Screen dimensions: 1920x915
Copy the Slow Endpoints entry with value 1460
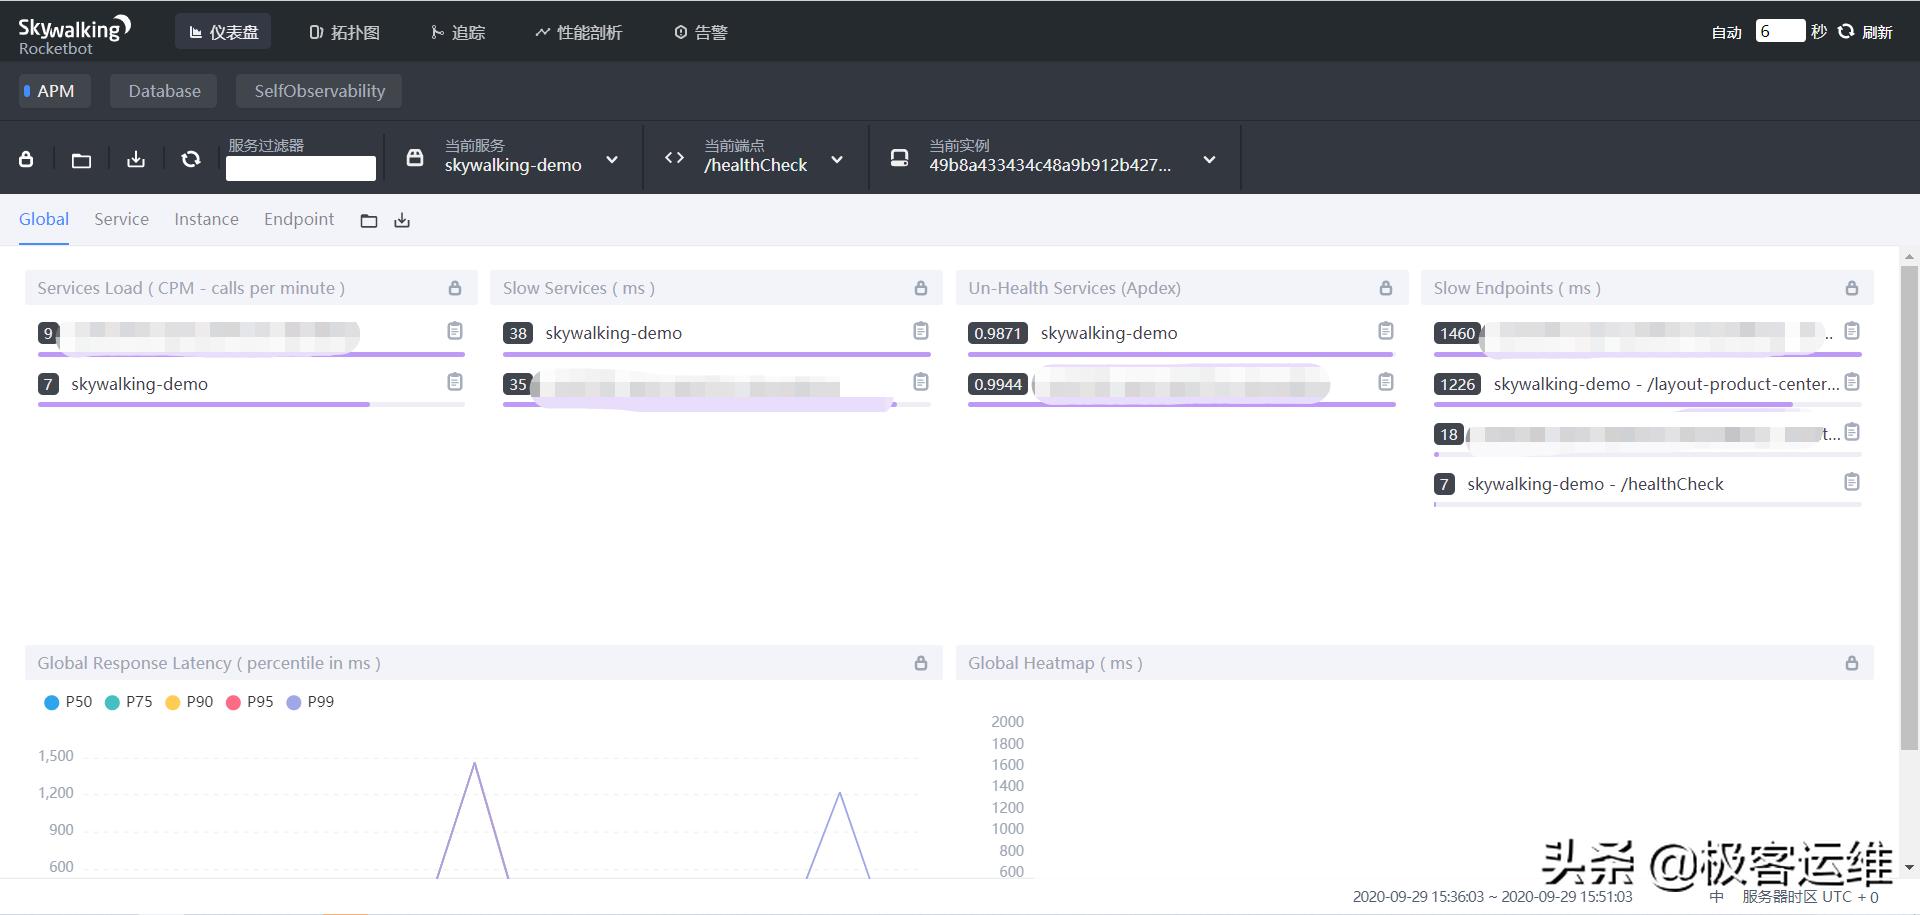[1852, 331]
